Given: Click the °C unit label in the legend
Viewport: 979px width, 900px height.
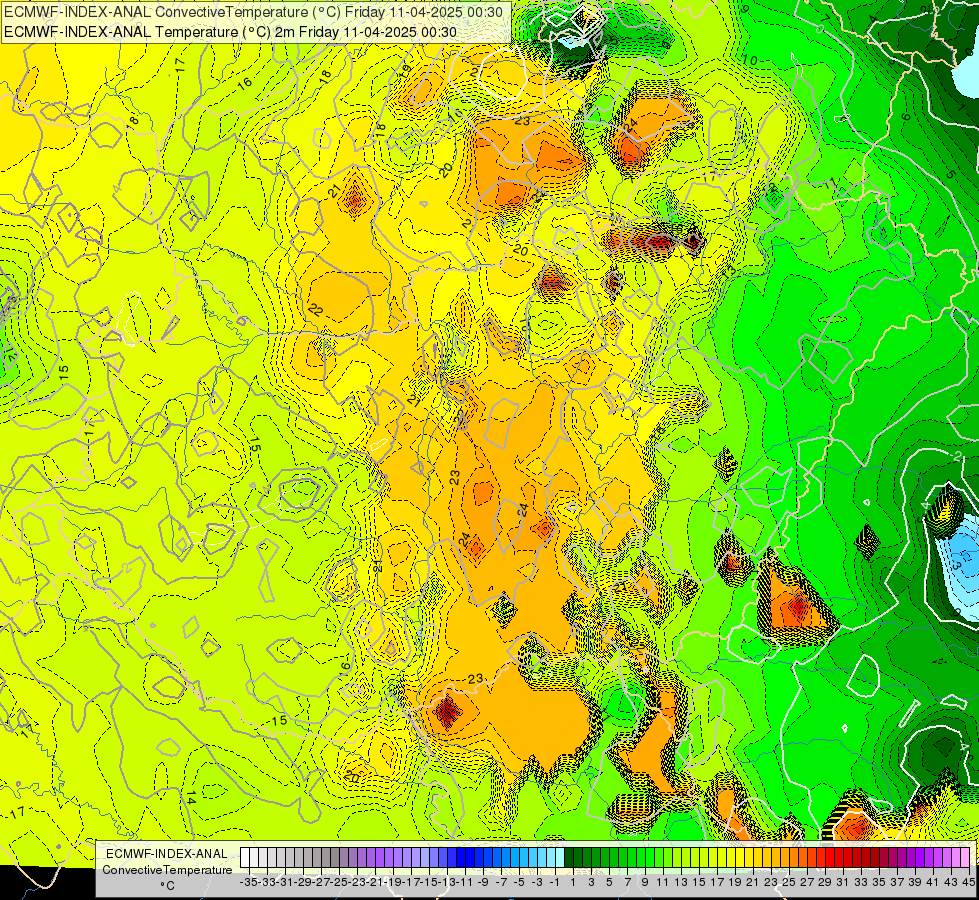Looking at the screenshot, I should tap(167, 885).
